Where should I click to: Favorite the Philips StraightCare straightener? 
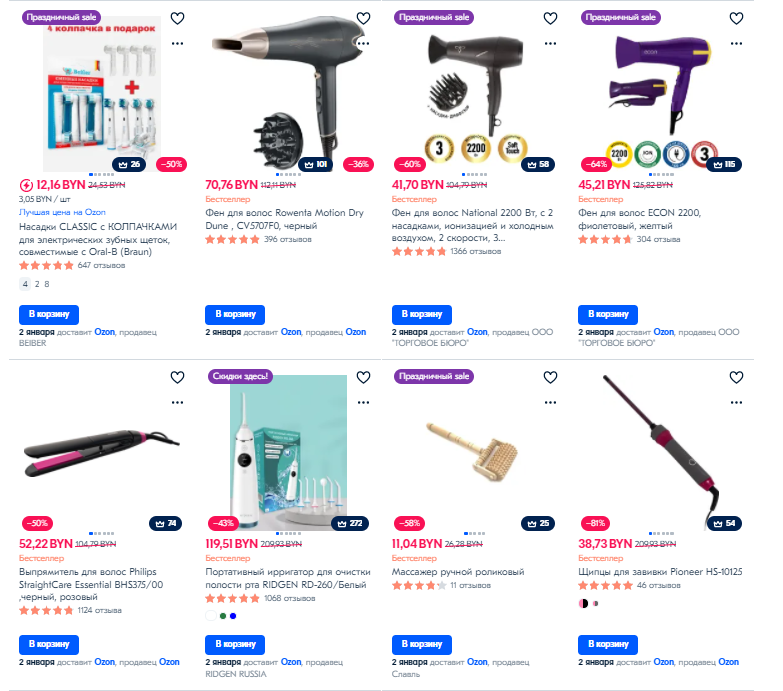coord(177,377)
